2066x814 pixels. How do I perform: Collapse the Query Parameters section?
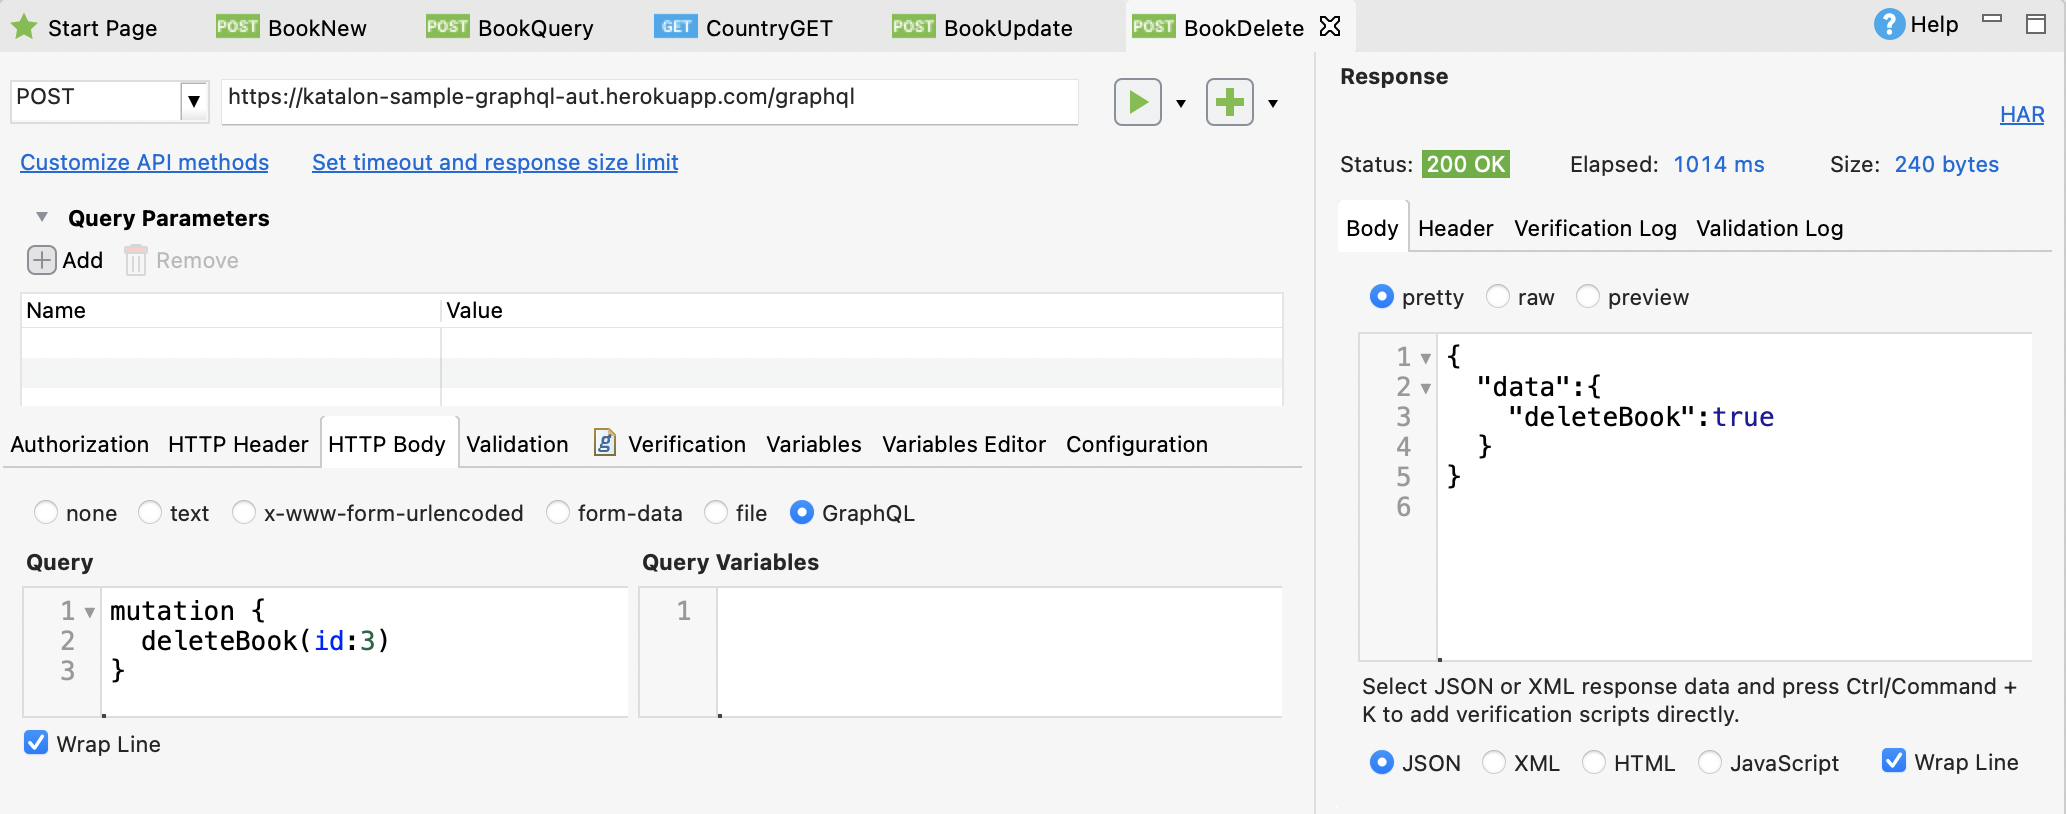tap(42, 218)
